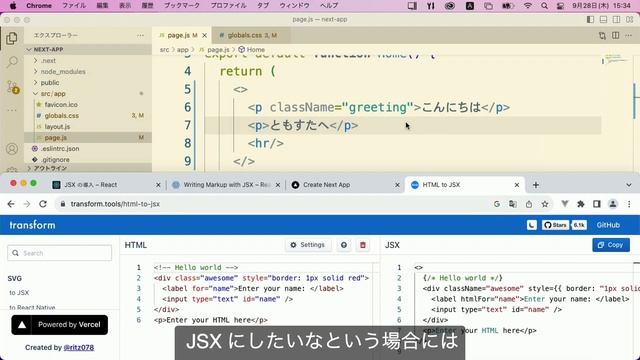Go forward in Chrome
Viewport: 640px width, 360px height.
pyautogui.click(x=27, y=204)
